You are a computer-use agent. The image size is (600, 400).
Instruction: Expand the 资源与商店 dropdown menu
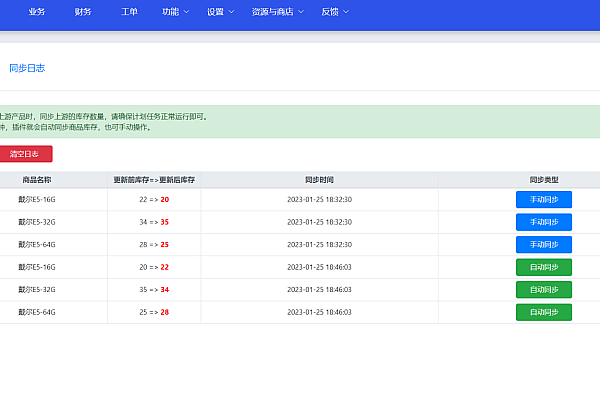[278, 12]
